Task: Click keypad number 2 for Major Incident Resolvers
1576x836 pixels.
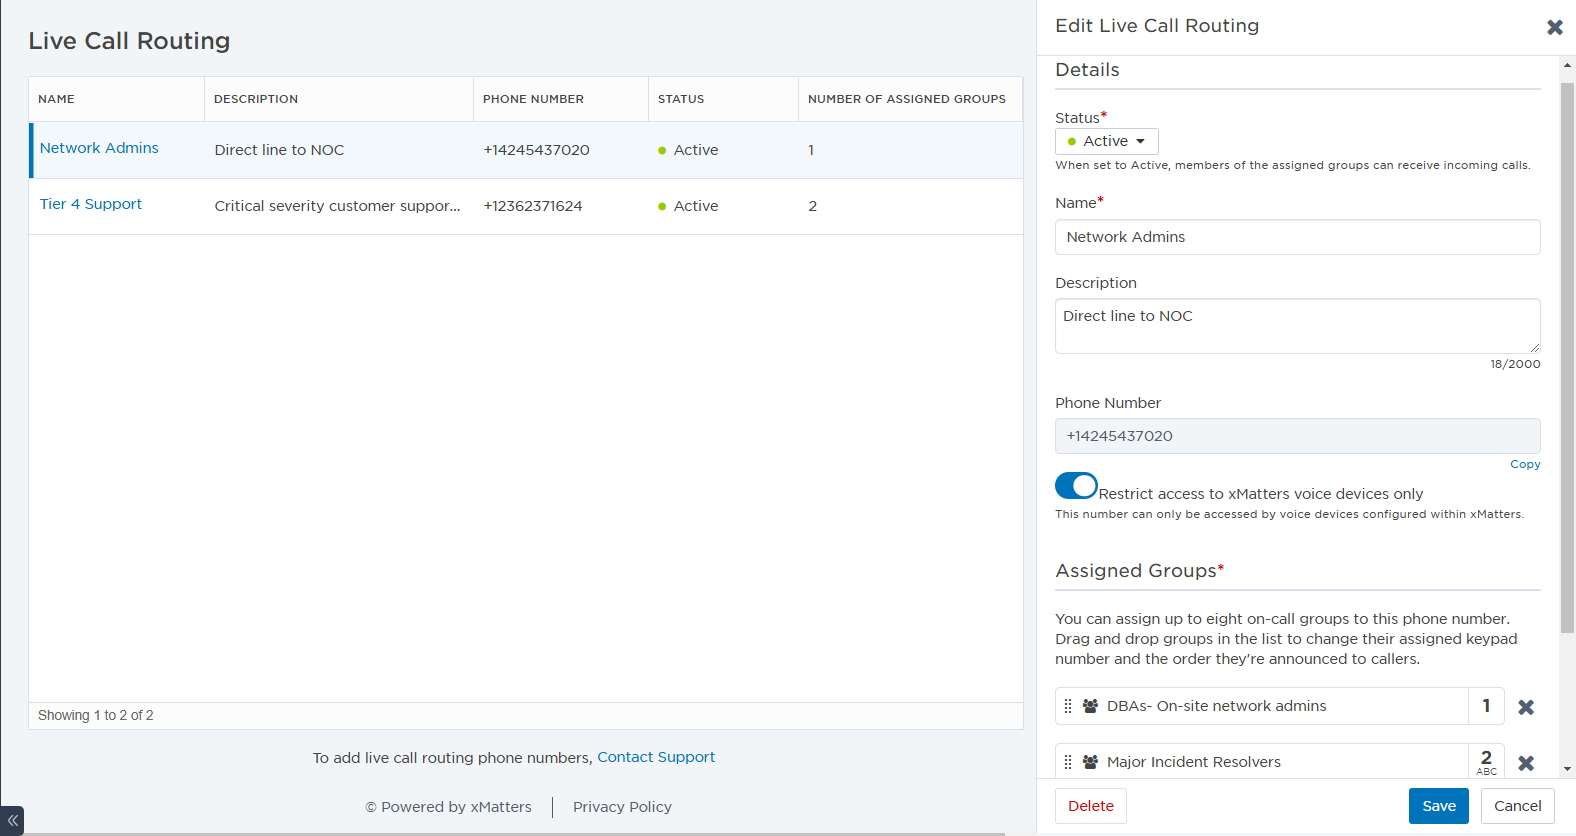Action: click(x=1486, y=762)
